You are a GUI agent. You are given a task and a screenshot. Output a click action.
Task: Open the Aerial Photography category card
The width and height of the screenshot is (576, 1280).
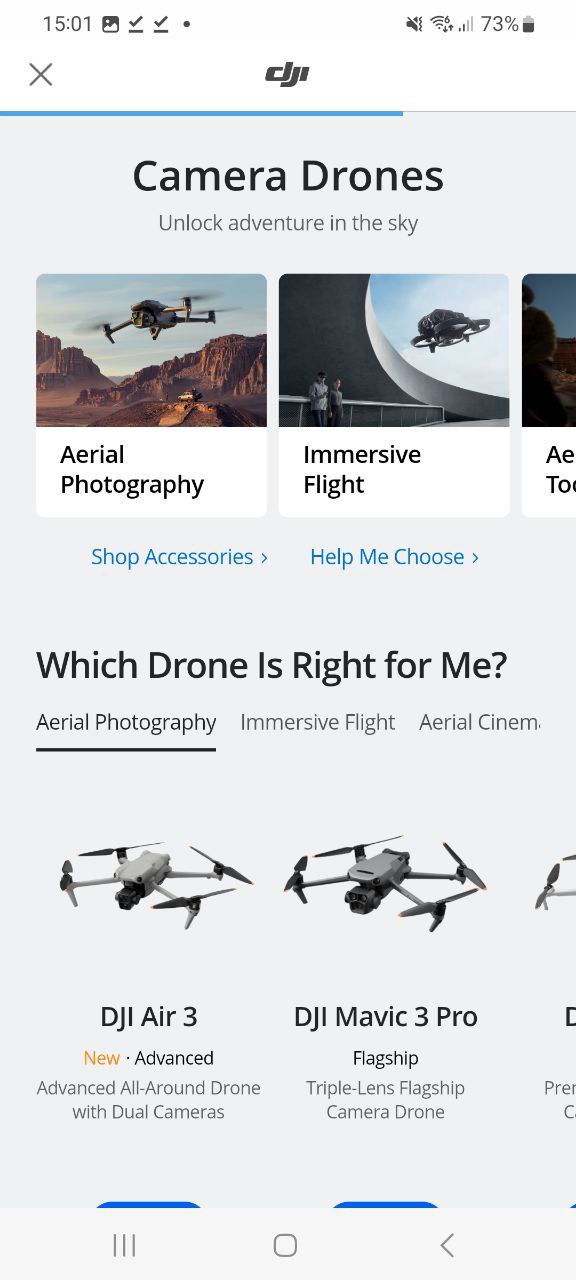pyautogui.click(x=151, y=395)
